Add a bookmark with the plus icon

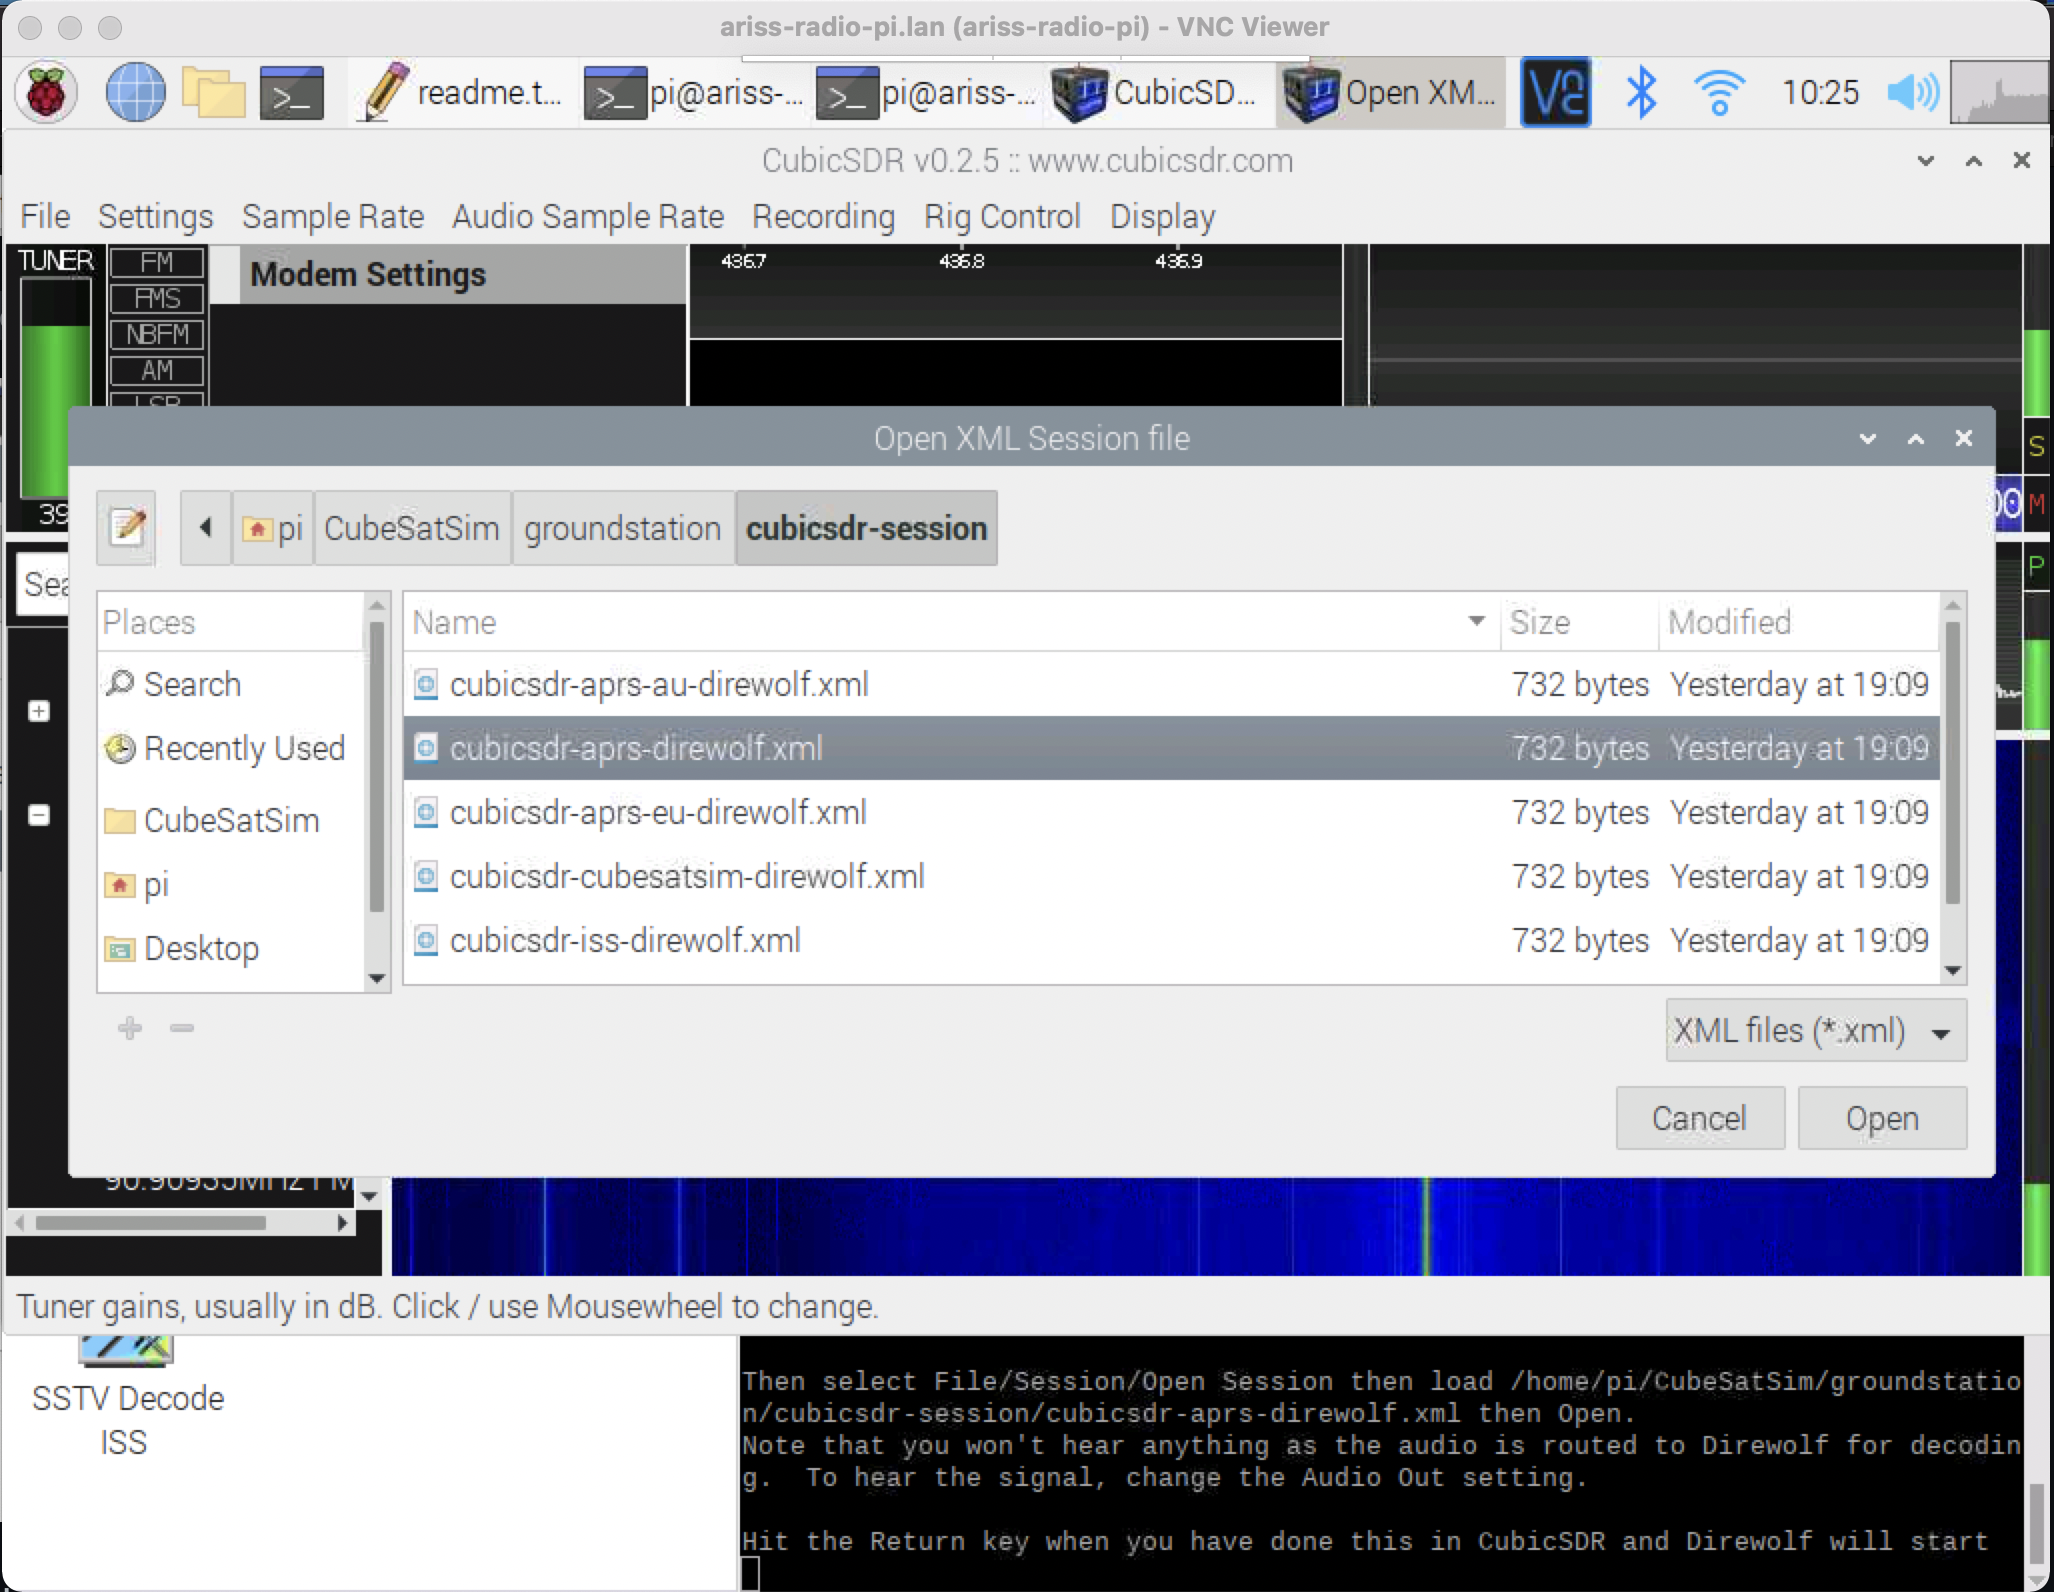click(130, 1028)
